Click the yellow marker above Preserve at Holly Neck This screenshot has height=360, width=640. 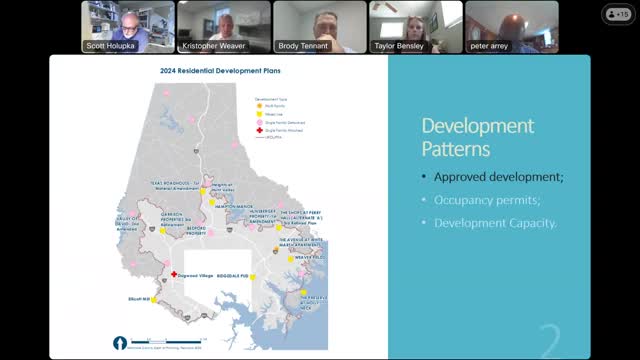(x=303, y=292)
